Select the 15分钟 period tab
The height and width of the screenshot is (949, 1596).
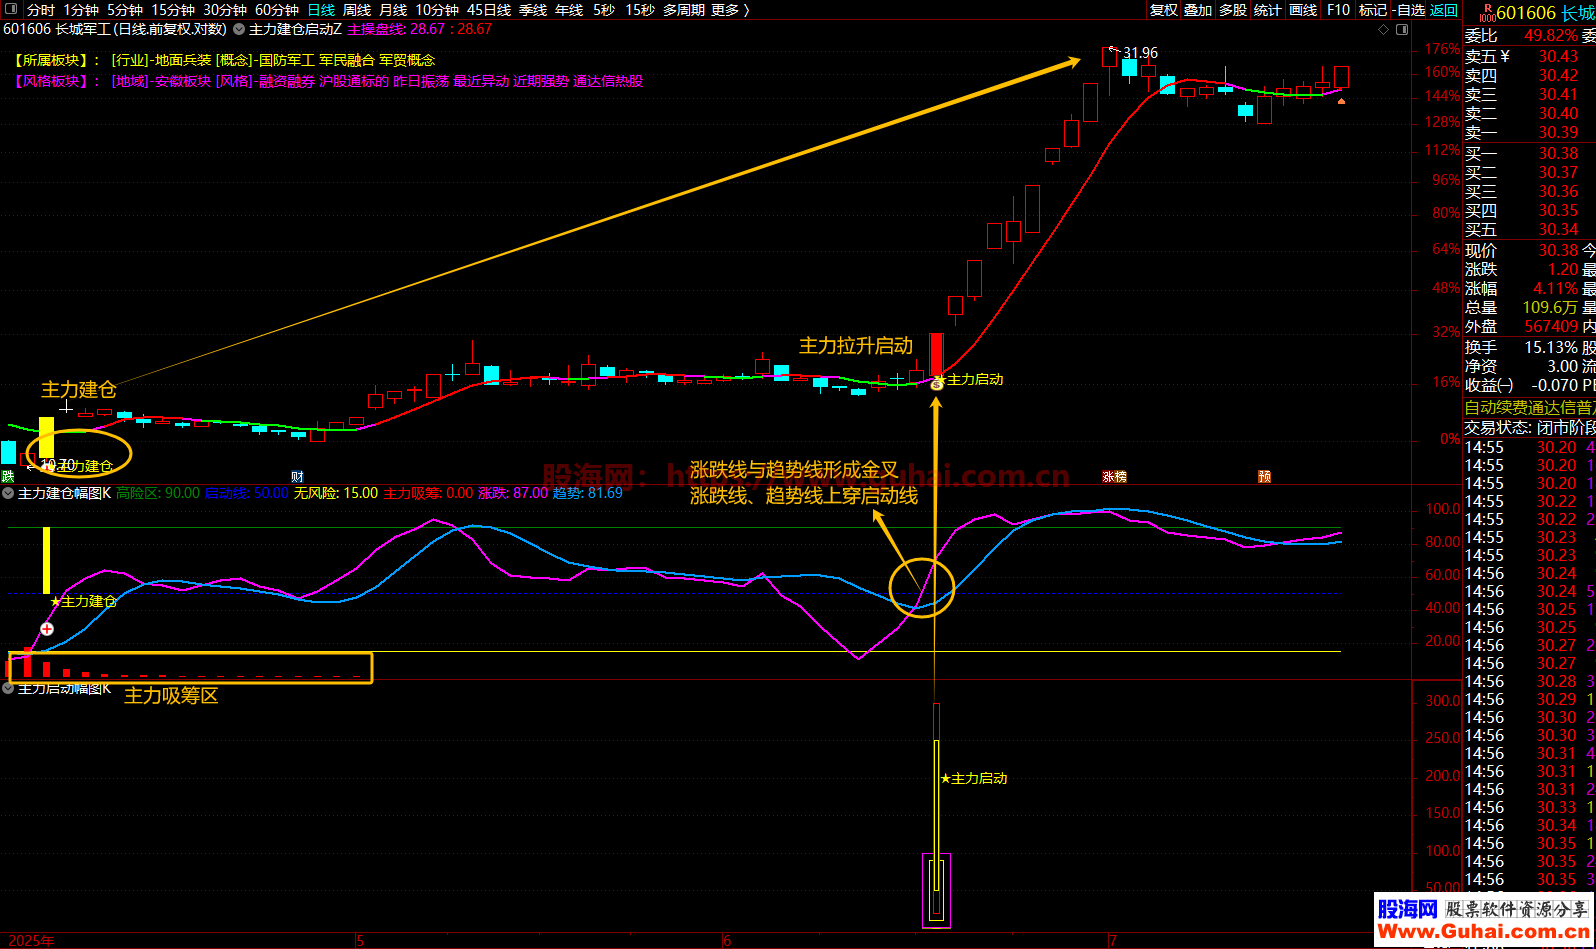(173, 10)
